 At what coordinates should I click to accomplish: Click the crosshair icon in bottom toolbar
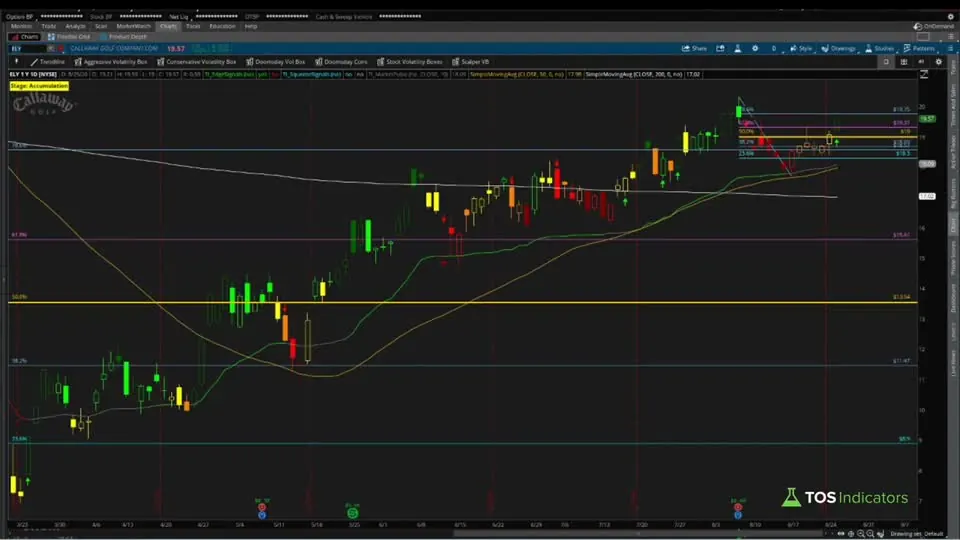tap(851, 534)
